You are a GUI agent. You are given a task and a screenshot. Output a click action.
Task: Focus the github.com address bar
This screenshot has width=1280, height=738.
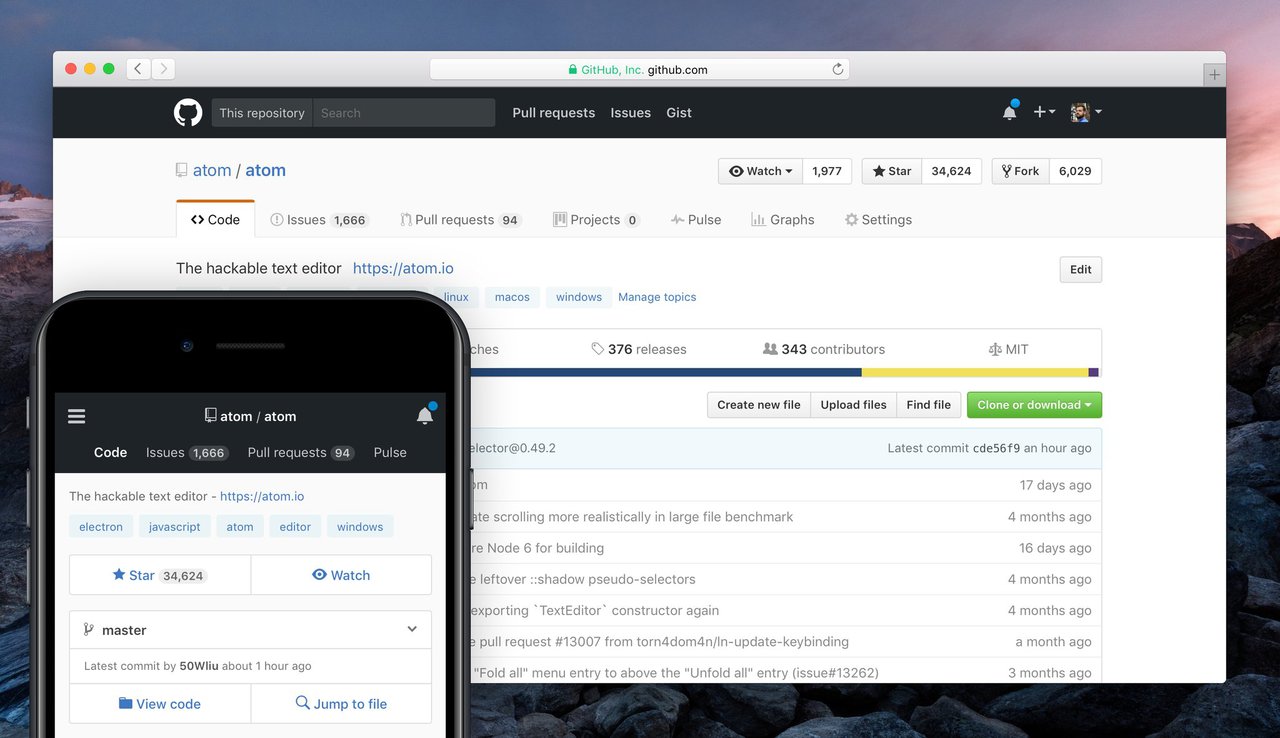coord(640,69)
